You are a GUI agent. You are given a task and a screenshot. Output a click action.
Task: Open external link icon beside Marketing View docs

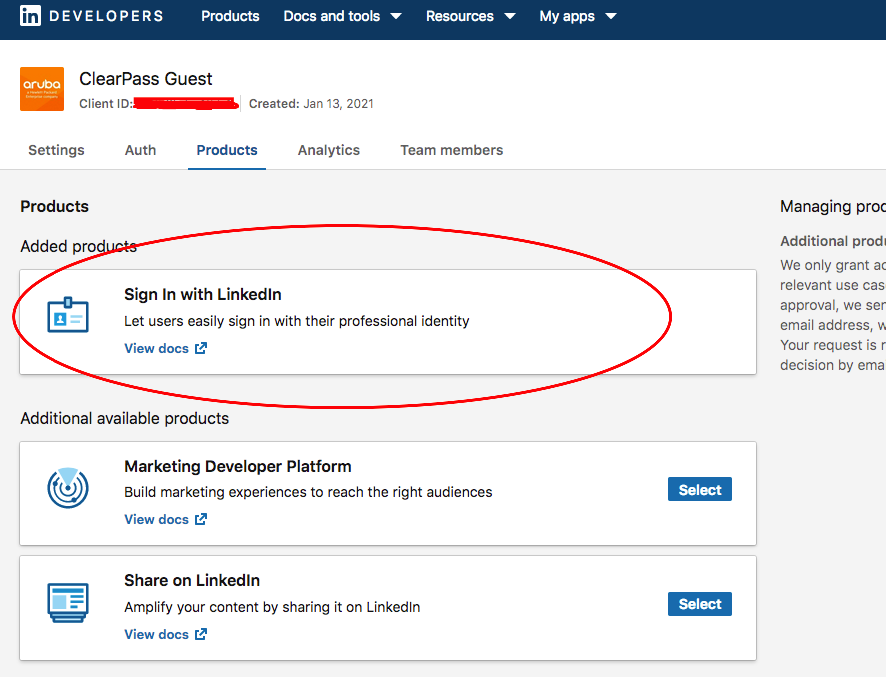tap(201, 519)
